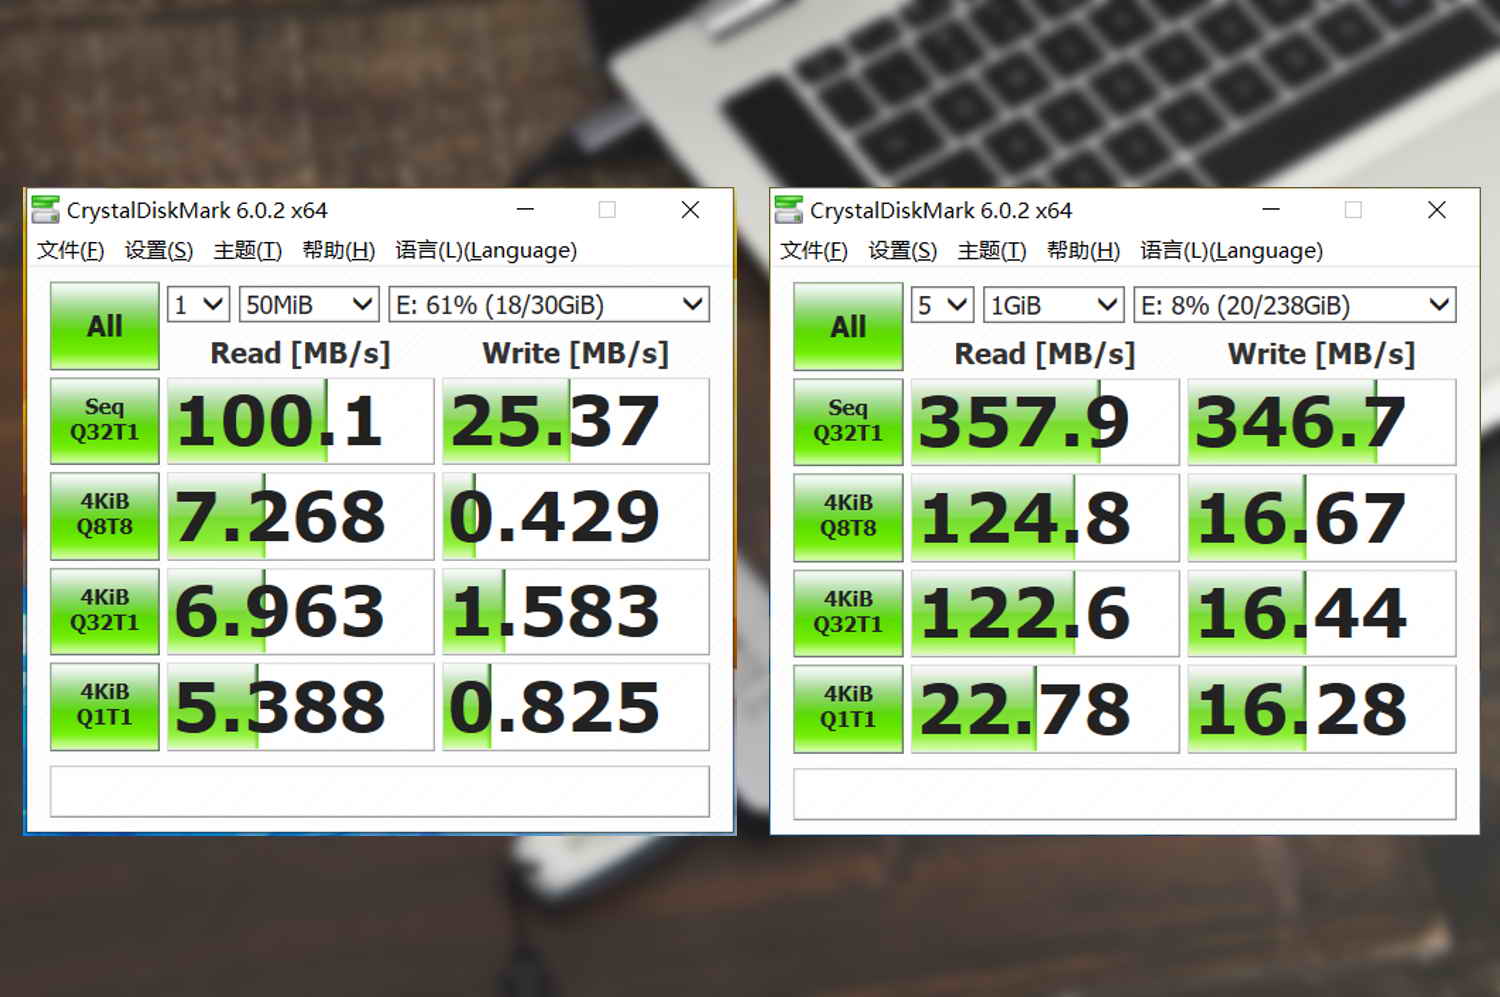Click the CrystalDiskMark app icon in right window title bar

pos(789,210)
